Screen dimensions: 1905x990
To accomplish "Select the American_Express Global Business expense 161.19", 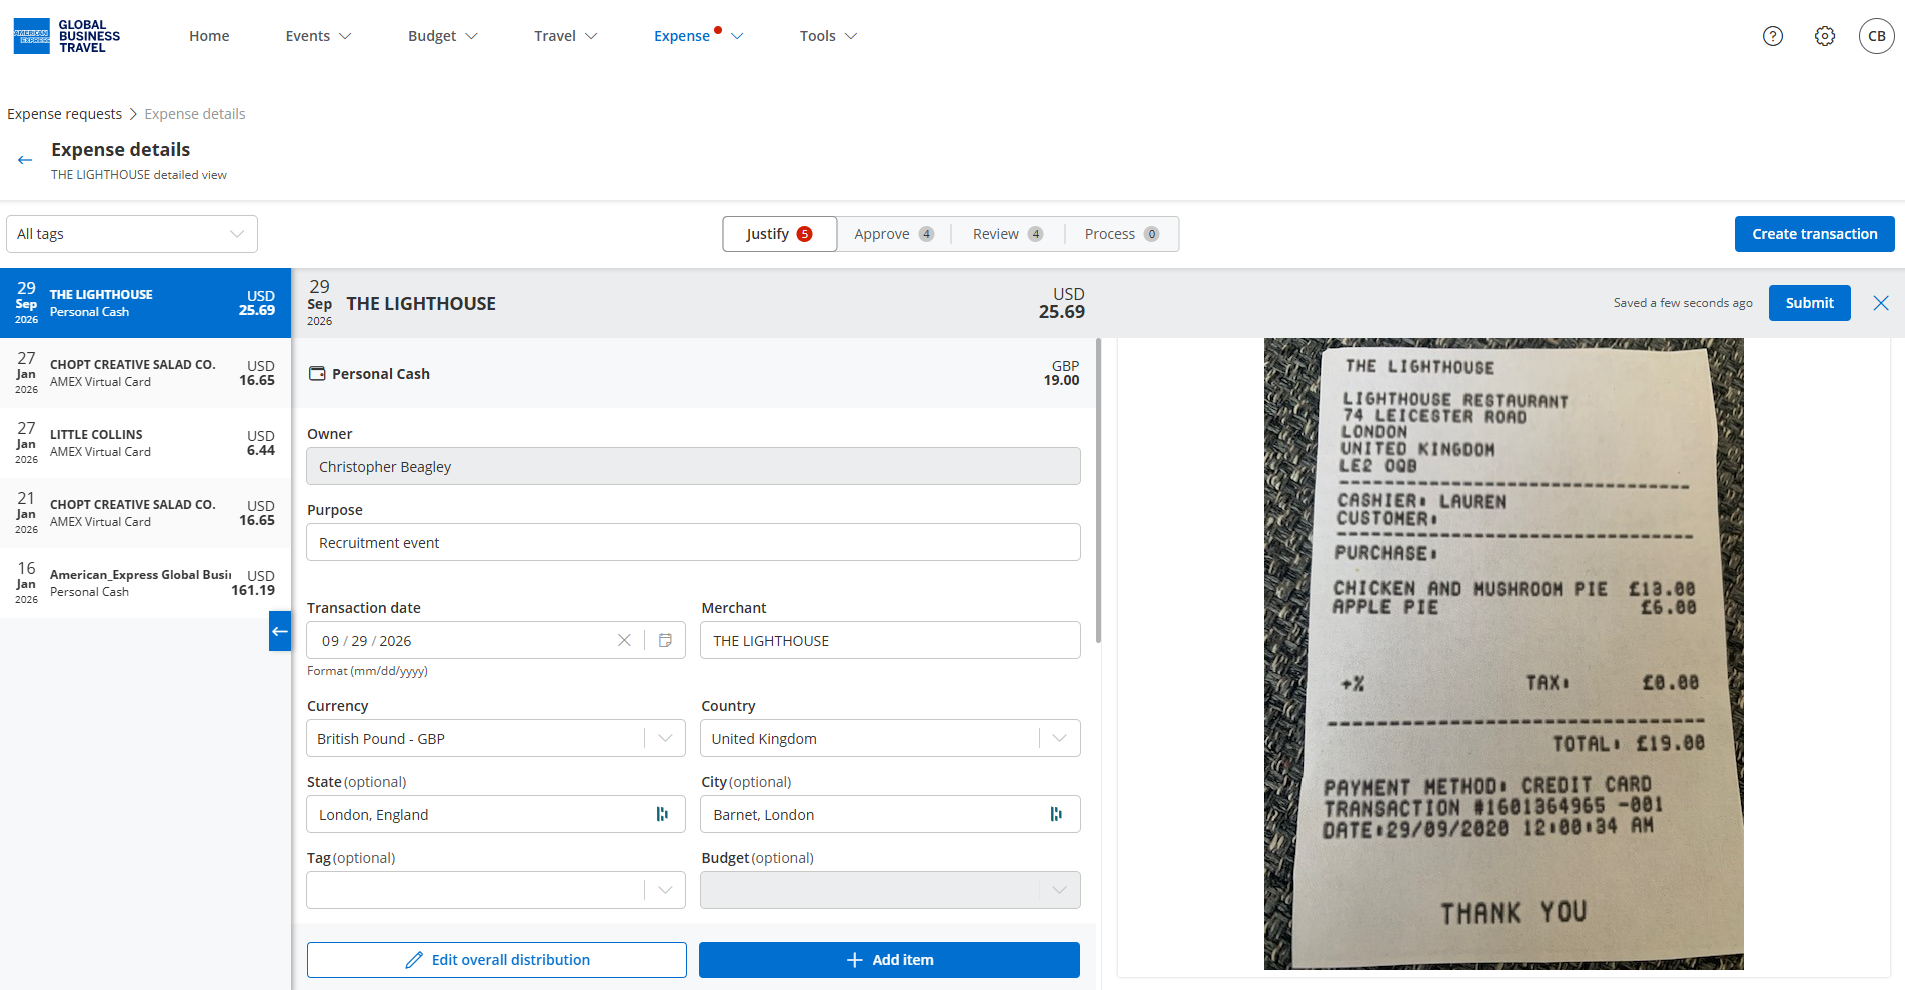I will 146,583.
